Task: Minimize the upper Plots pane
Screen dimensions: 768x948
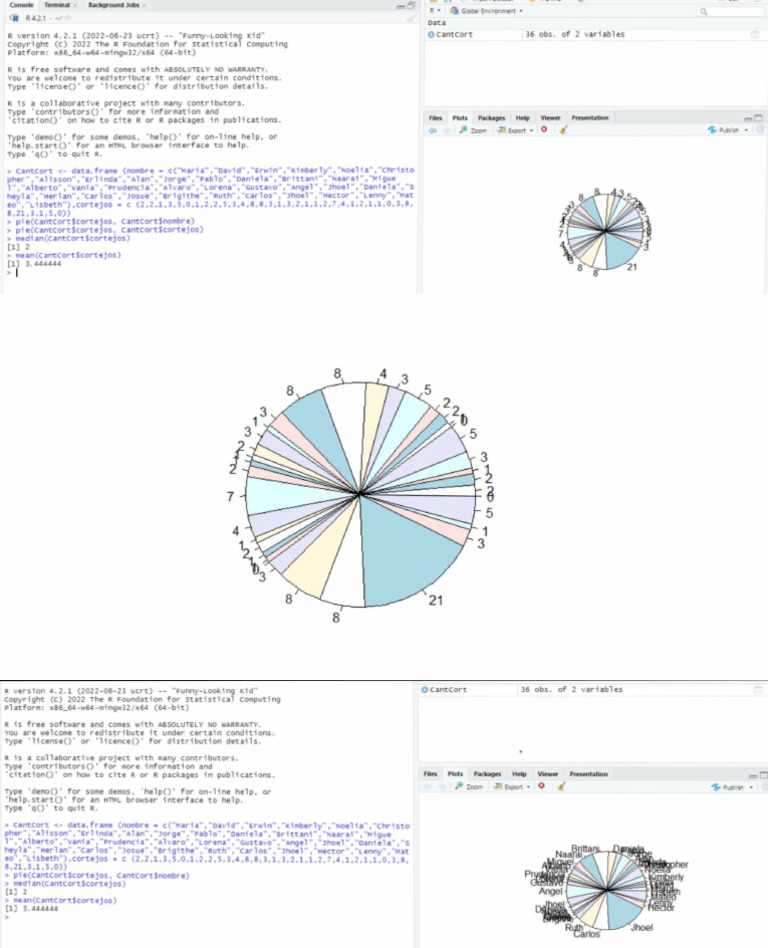Action: [x=748, y=118]
